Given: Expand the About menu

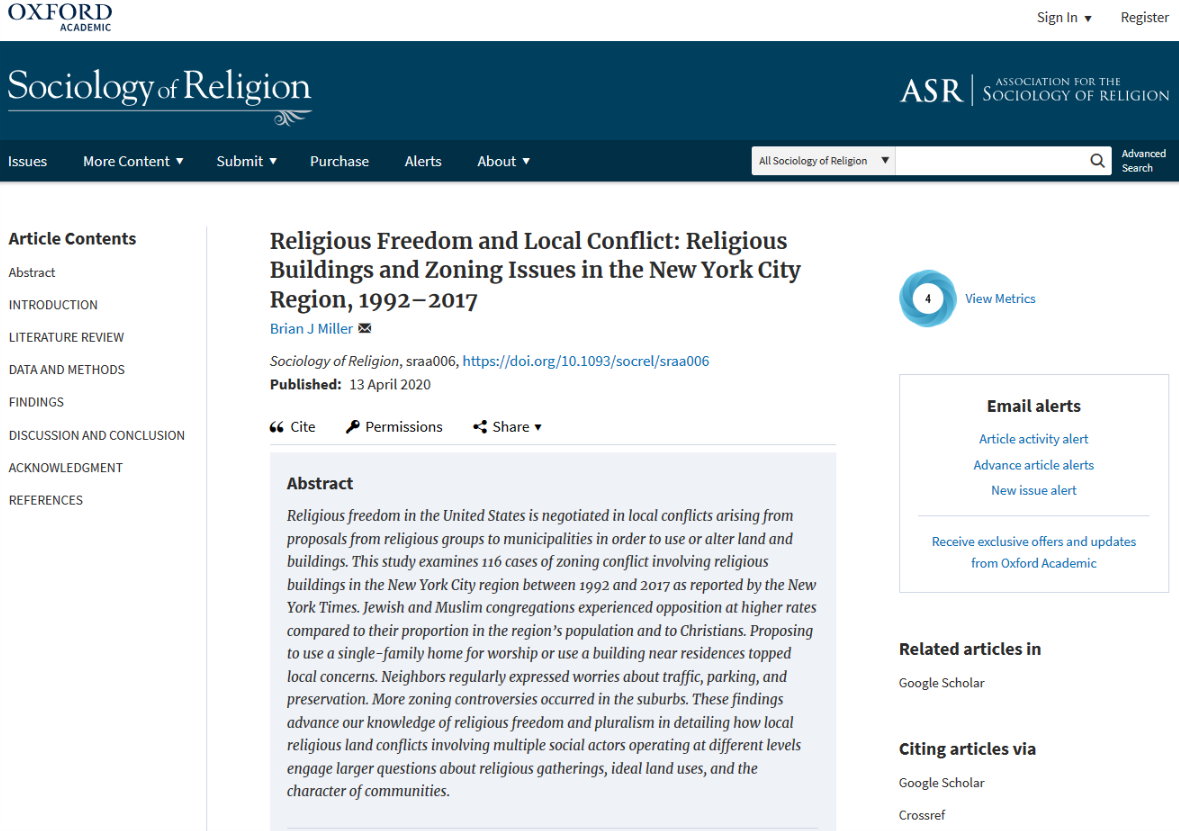Looking at the screenshot, I should (x=503, y=160).
